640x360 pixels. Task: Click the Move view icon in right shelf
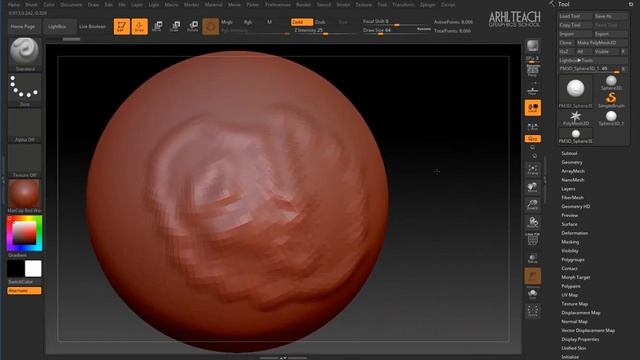533,187
